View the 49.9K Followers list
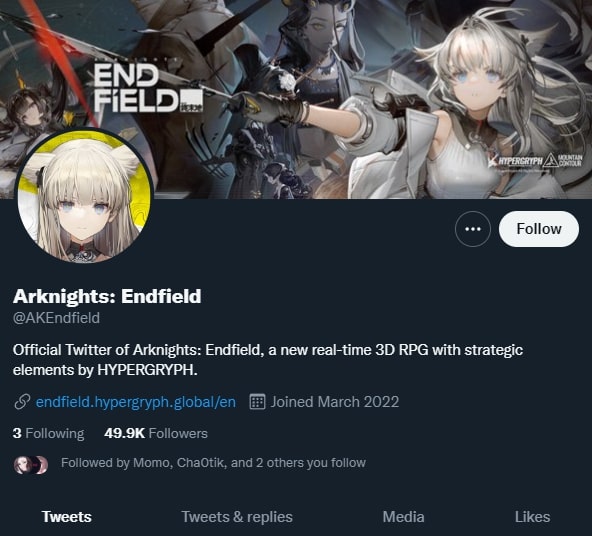 tap(156, 433)
